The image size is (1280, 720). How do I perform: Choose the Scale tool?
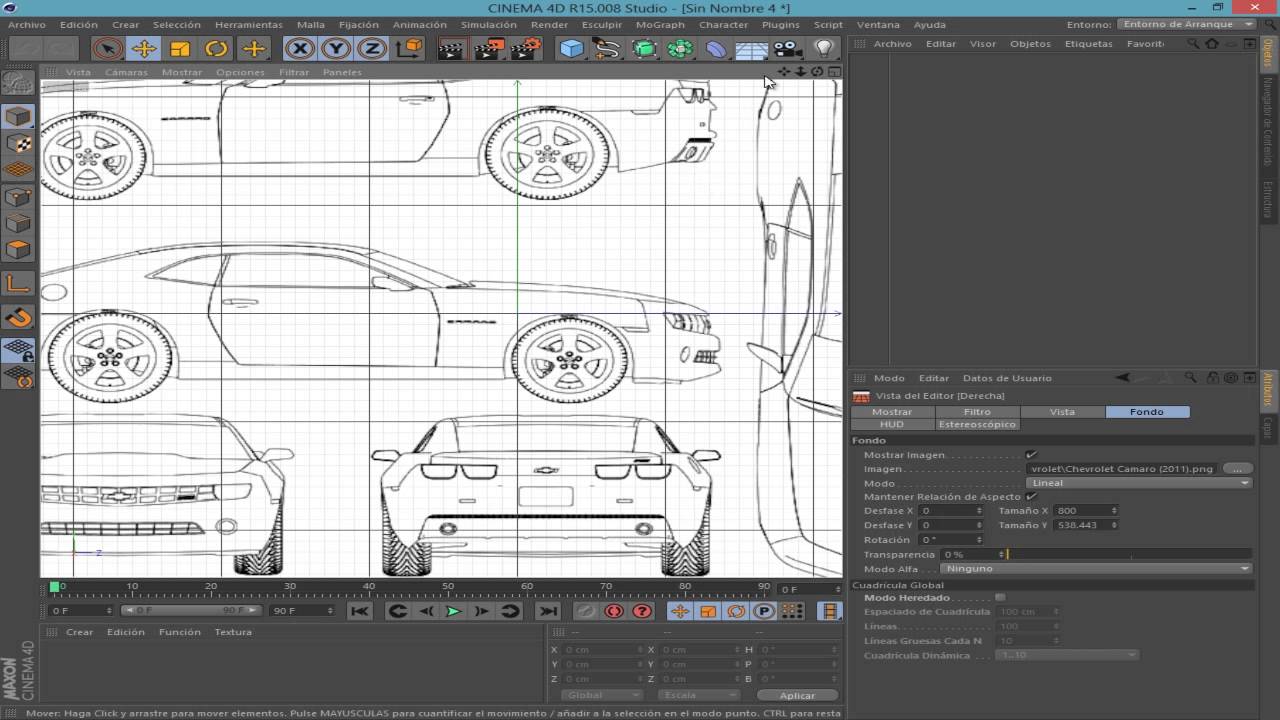tap(179, 48)
